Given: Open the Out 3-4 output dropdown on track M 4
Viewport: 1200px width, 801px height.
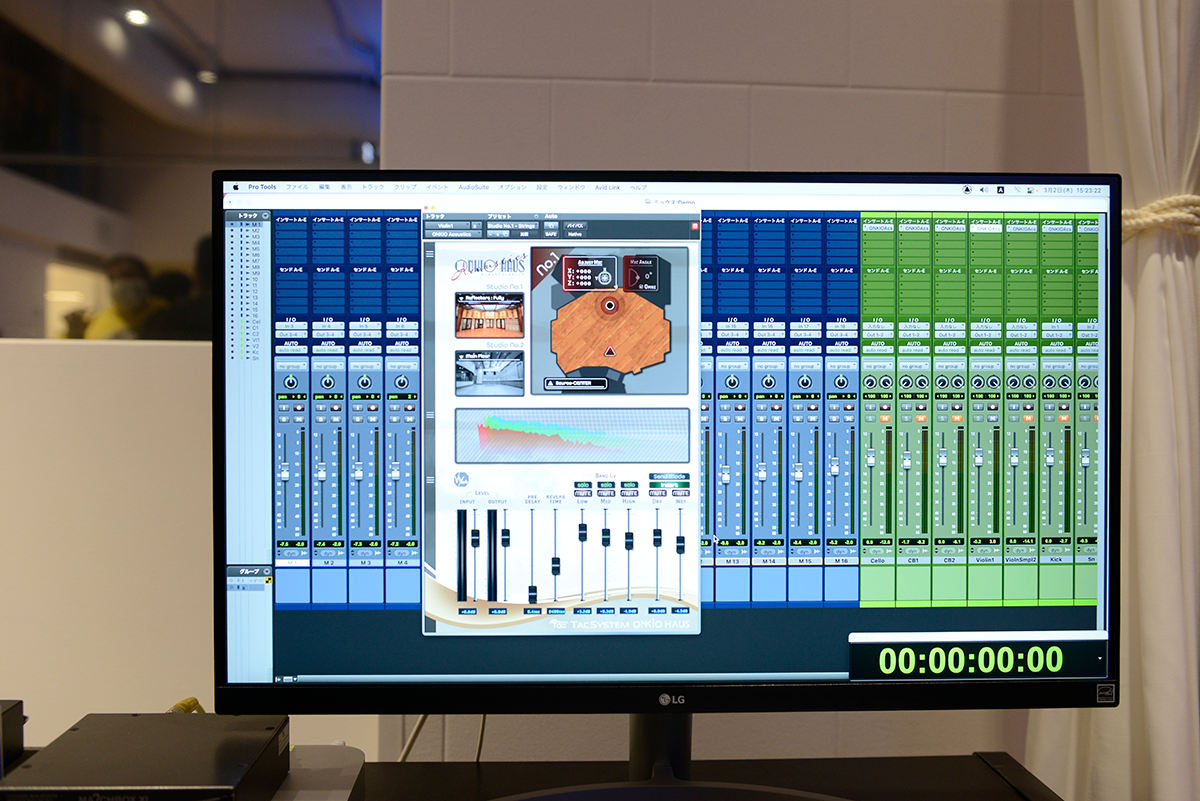Looking at the screenshot, I should point(402,335).
